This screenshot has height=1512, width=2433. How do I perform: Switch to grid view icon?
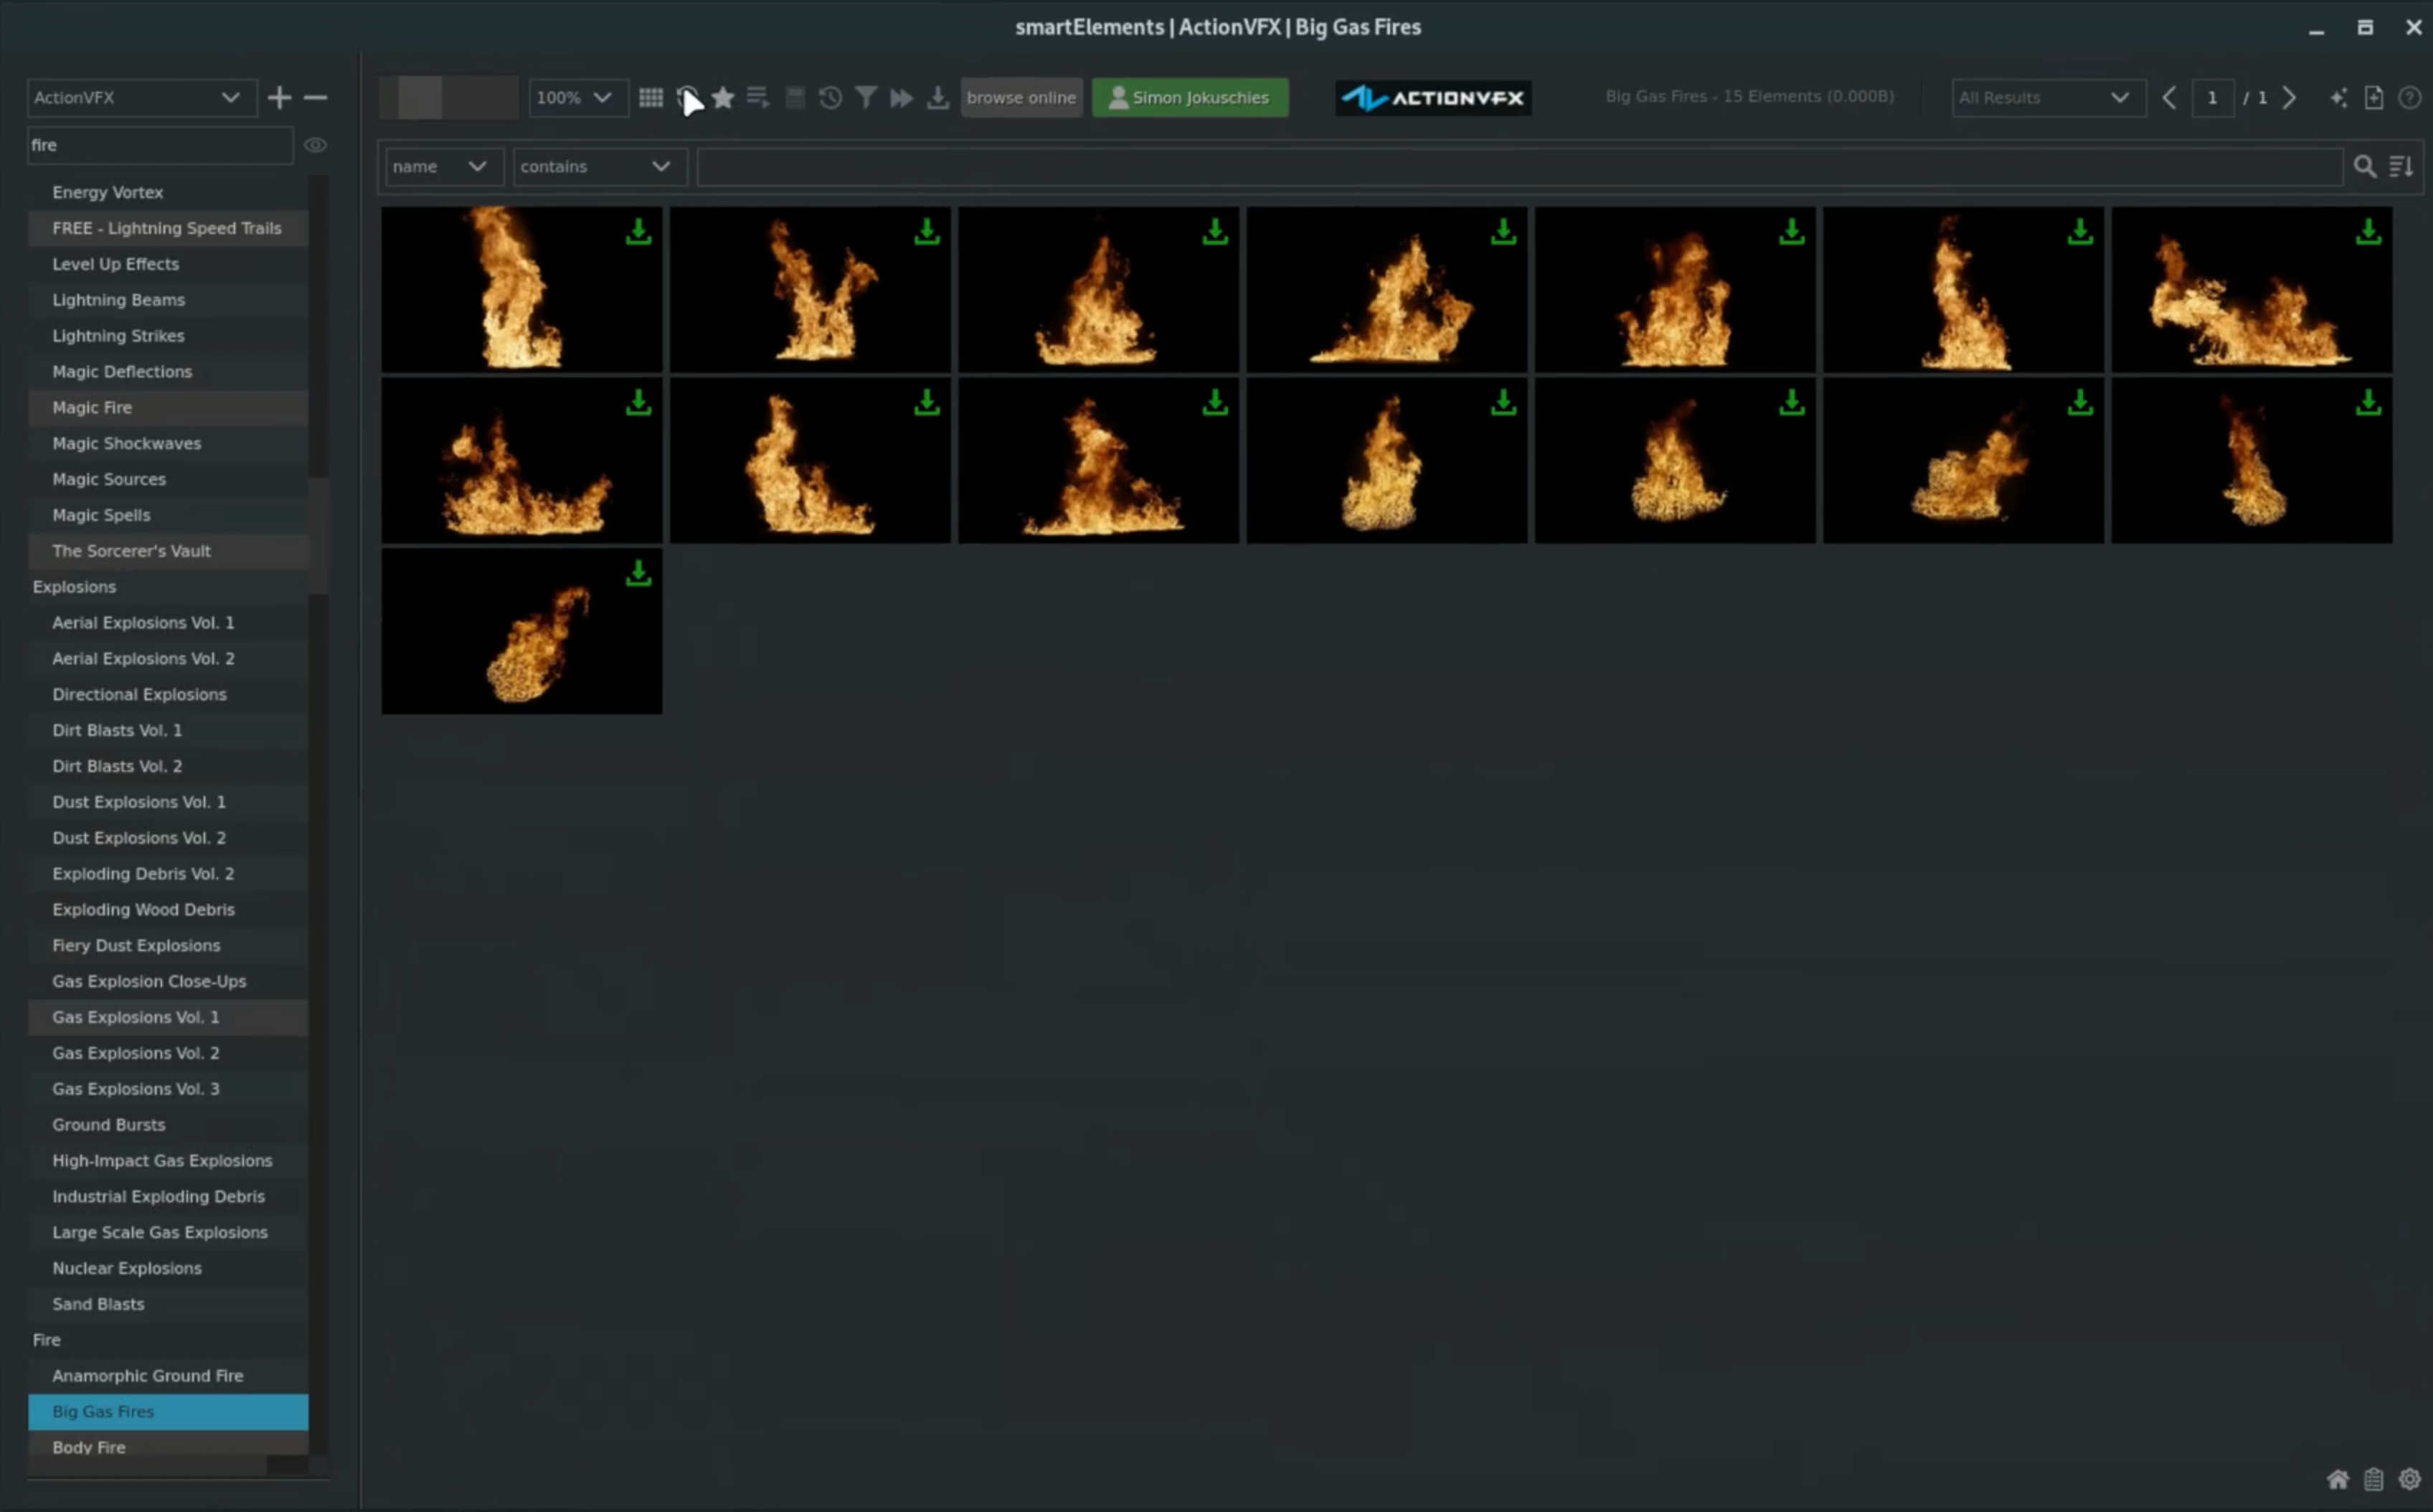[x=650, y=98]
